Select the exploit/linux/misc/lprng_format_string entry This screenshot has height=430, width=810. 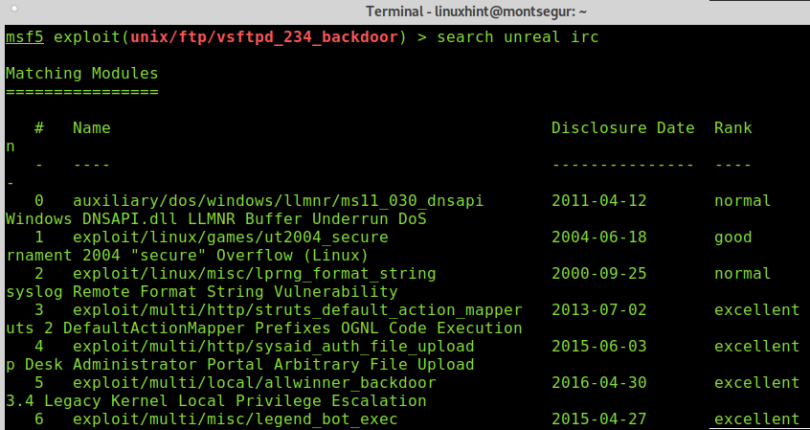[254, 273]
